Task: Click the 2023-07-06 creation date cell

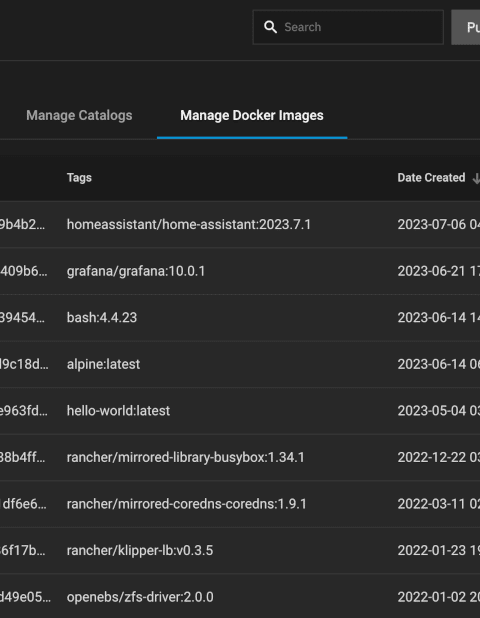Action: (x=439, y=225)
